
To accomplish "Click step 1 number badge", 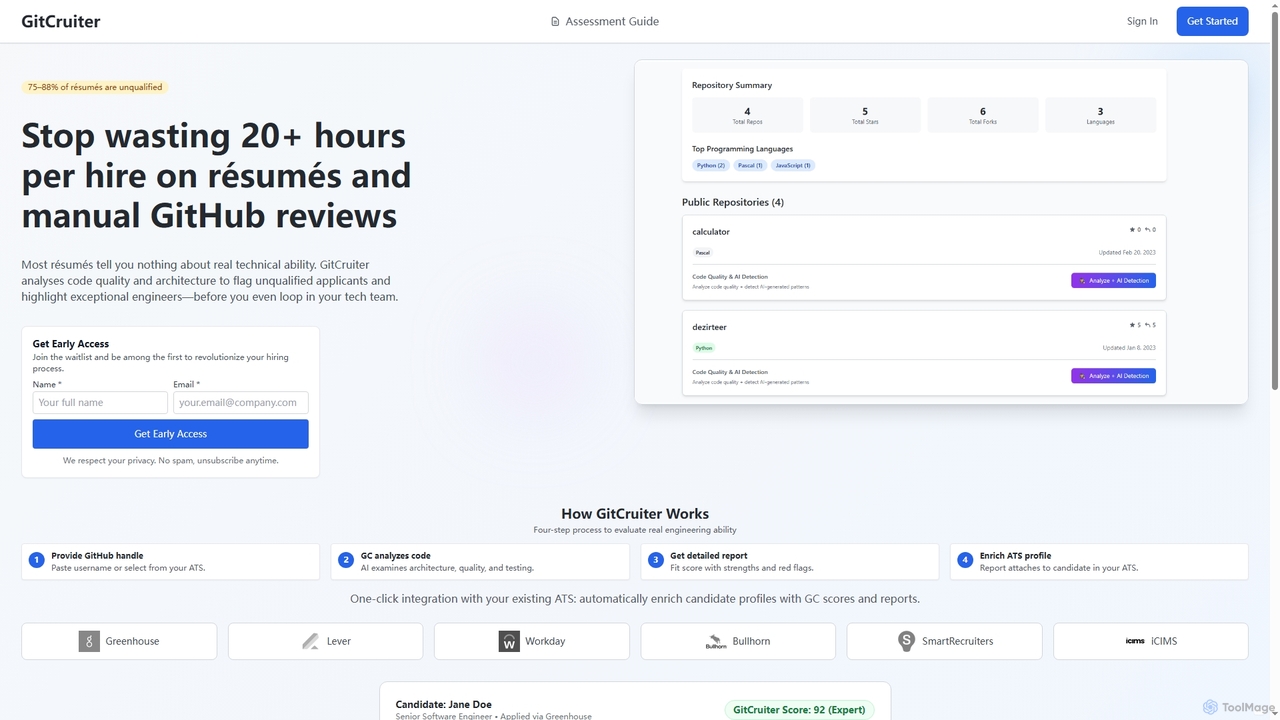I will [x=37, y=560].
